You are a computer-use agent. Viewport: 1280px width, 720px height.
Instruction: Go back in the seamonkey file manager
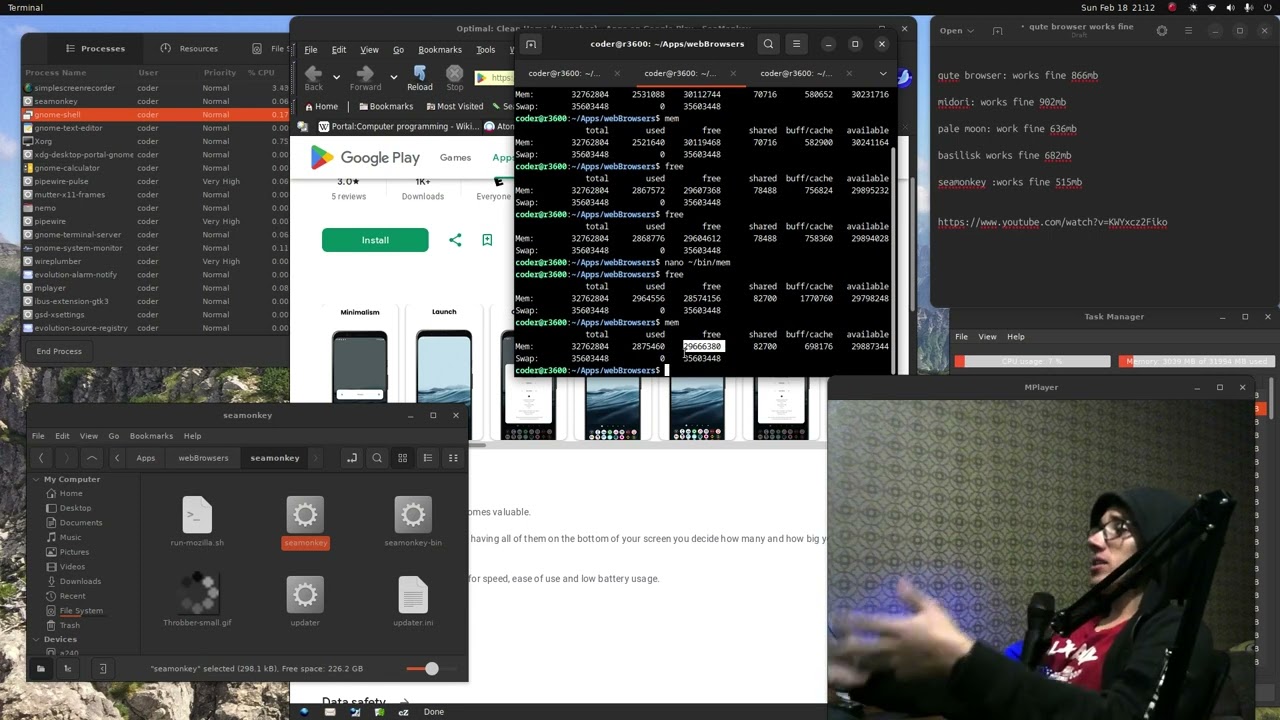click(41, 458)
